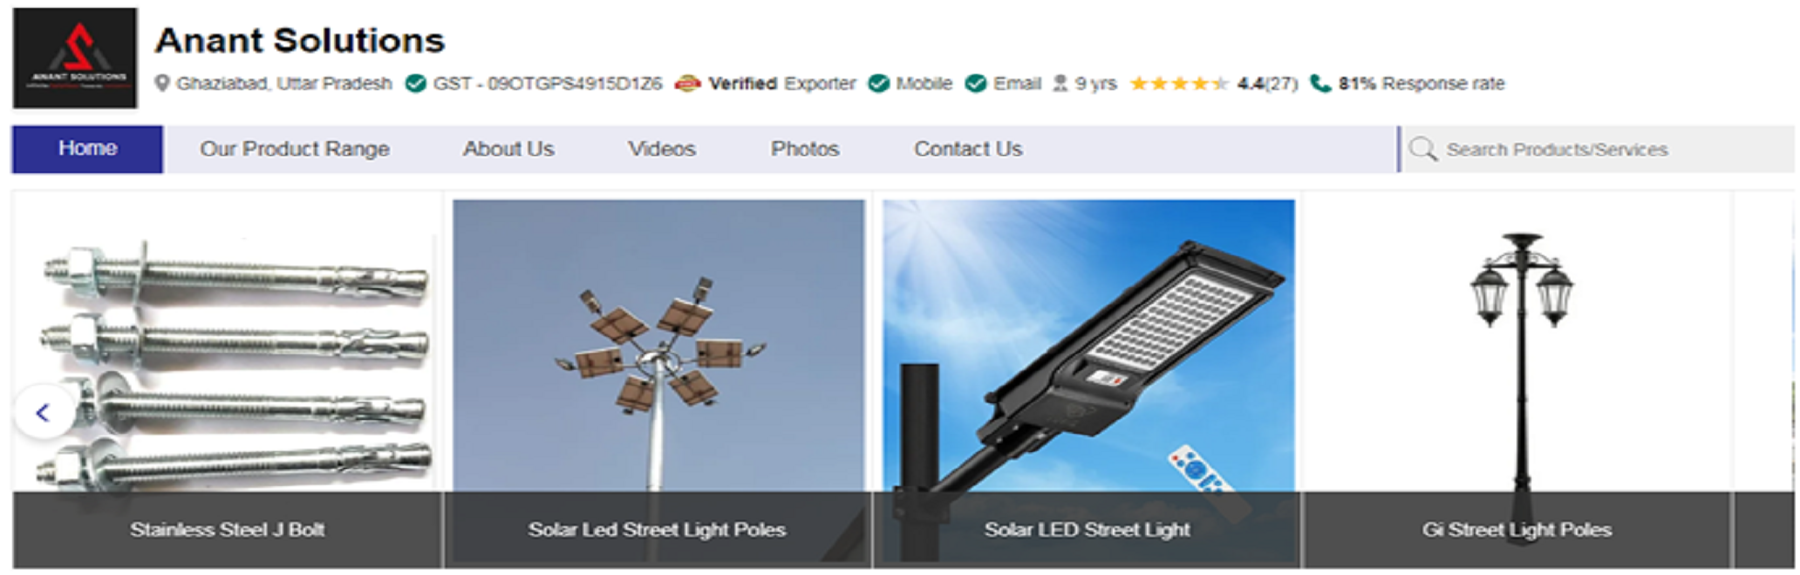1800x575 pixels.
Task: Click the Anant Solutions company logo
Action: (75, 58)
